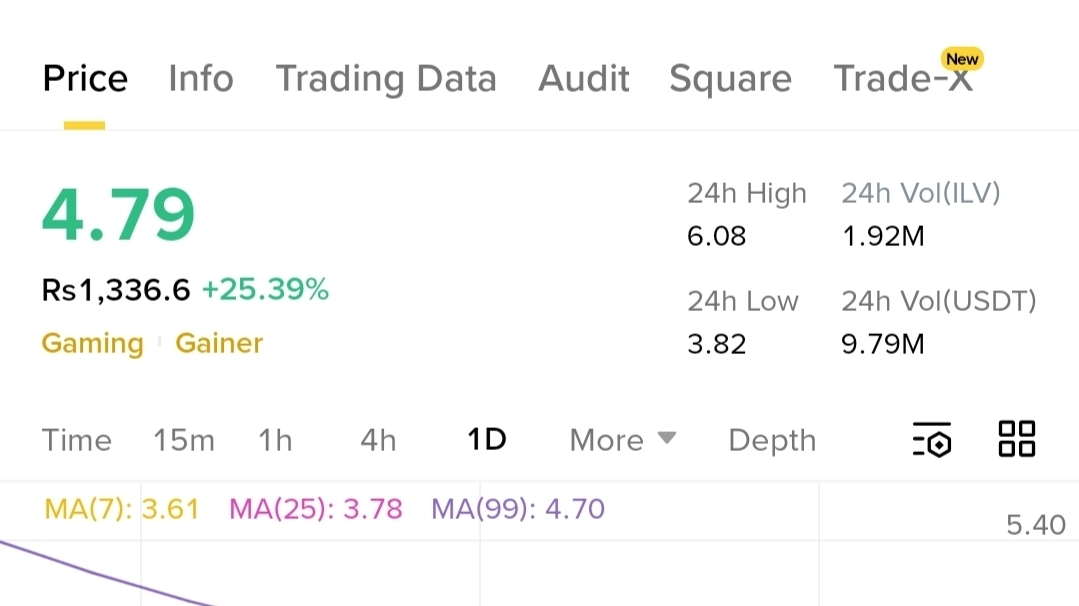The width and height of the screenshot is (1079, 606).
Task: Open the chart indicator settings icon
Action: 931,440
